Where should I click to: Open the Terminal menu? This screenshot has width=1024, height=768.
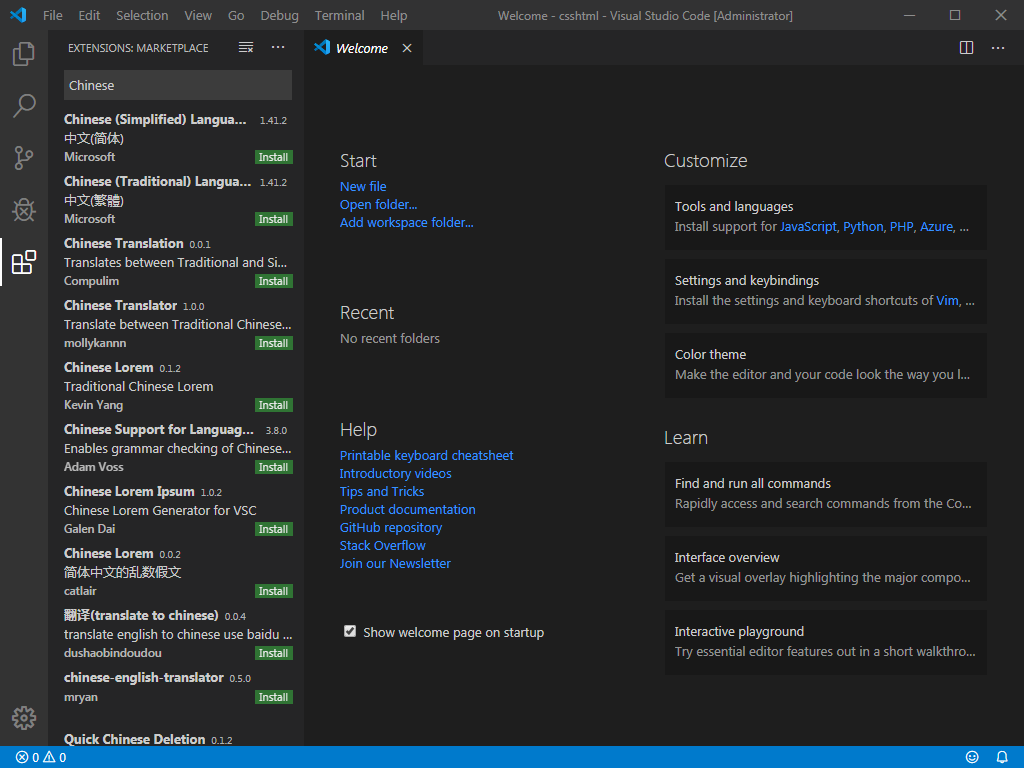[340, 15]
